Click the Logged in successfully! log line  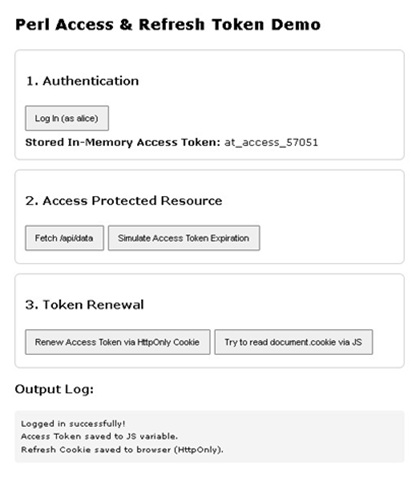coord(73,424)
